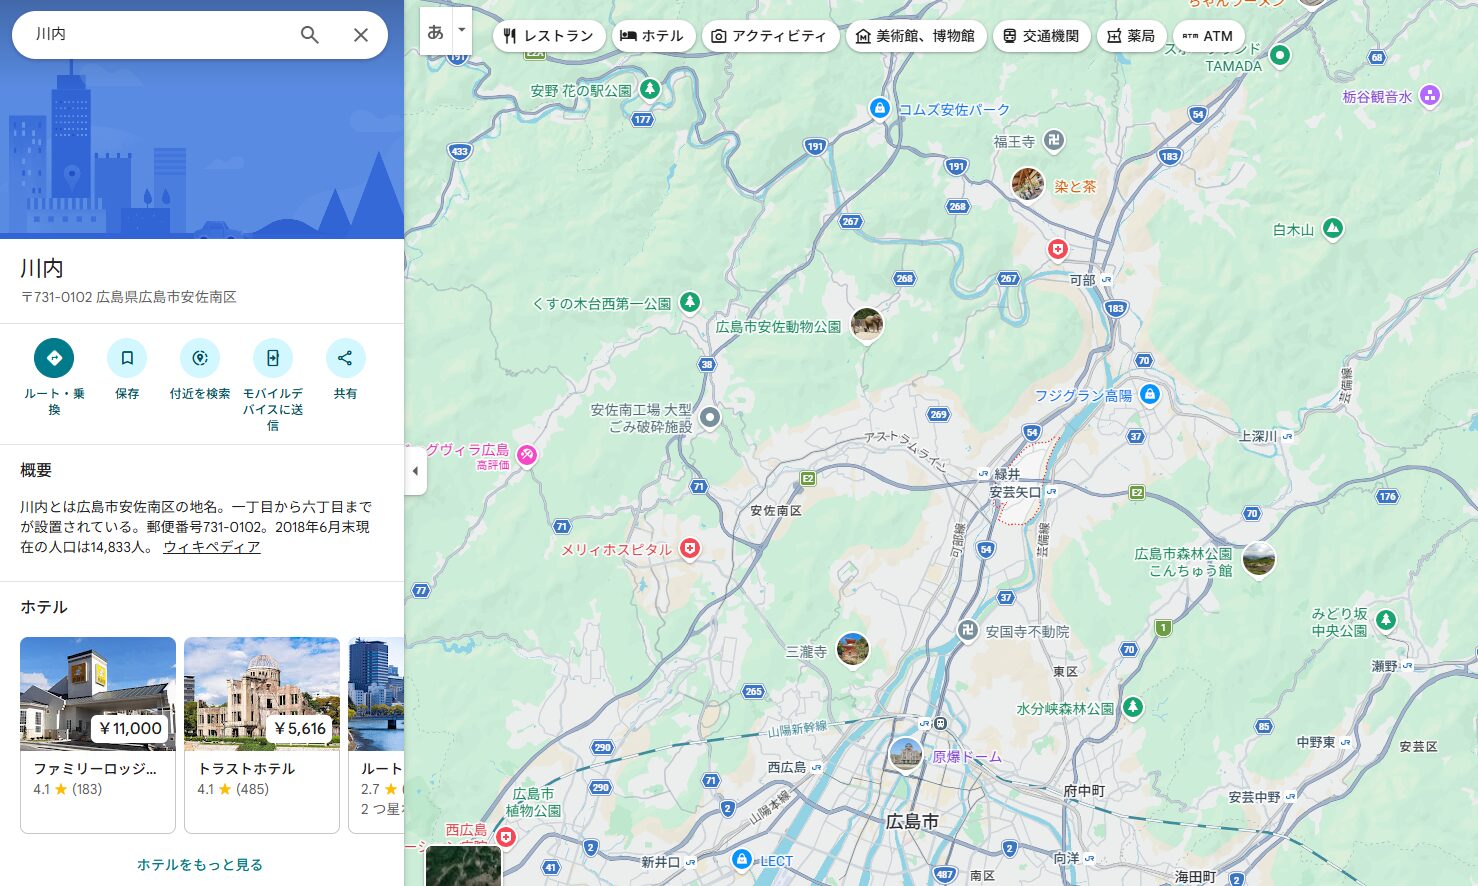Viewport: 1478px width, 886px height.
Task: Open the トラストホテル hotel card
Action: pos(262,734)
